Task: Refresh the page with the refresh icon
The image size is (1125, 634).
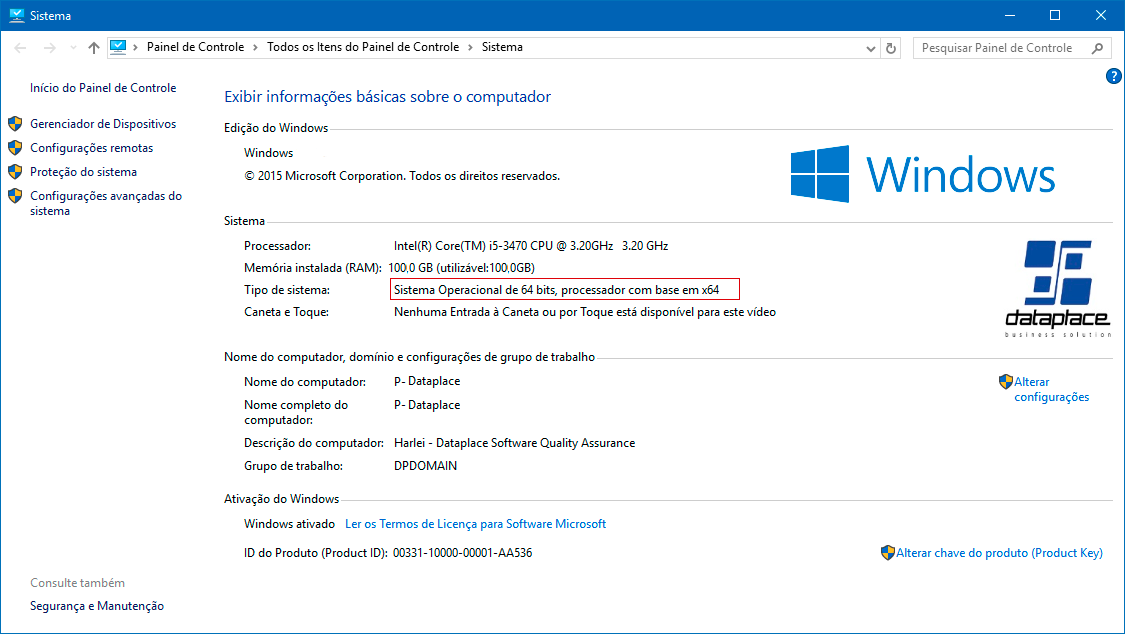Action: pos(891,47)
